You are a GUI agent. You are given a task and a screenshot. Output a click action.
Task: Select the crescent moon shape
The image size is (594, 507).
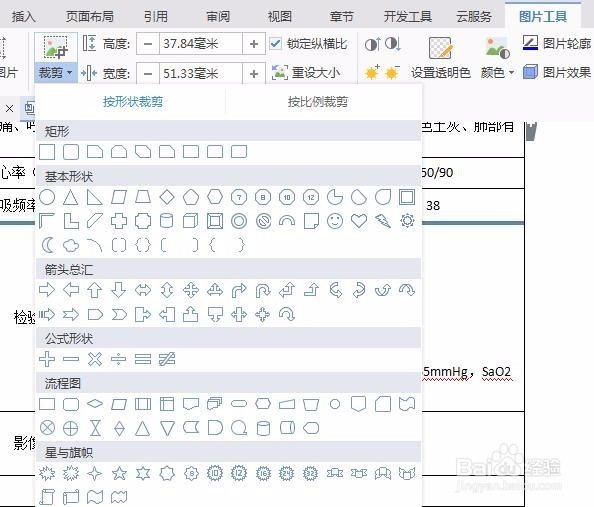coord(47,245)
